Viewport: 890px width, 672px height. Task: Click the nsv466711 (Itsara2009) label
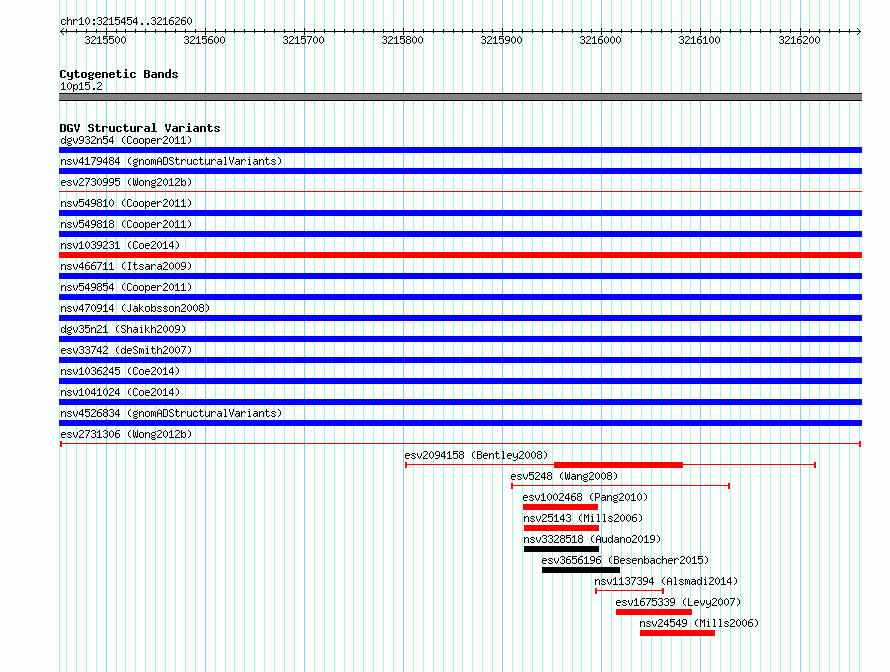point(126,266)
